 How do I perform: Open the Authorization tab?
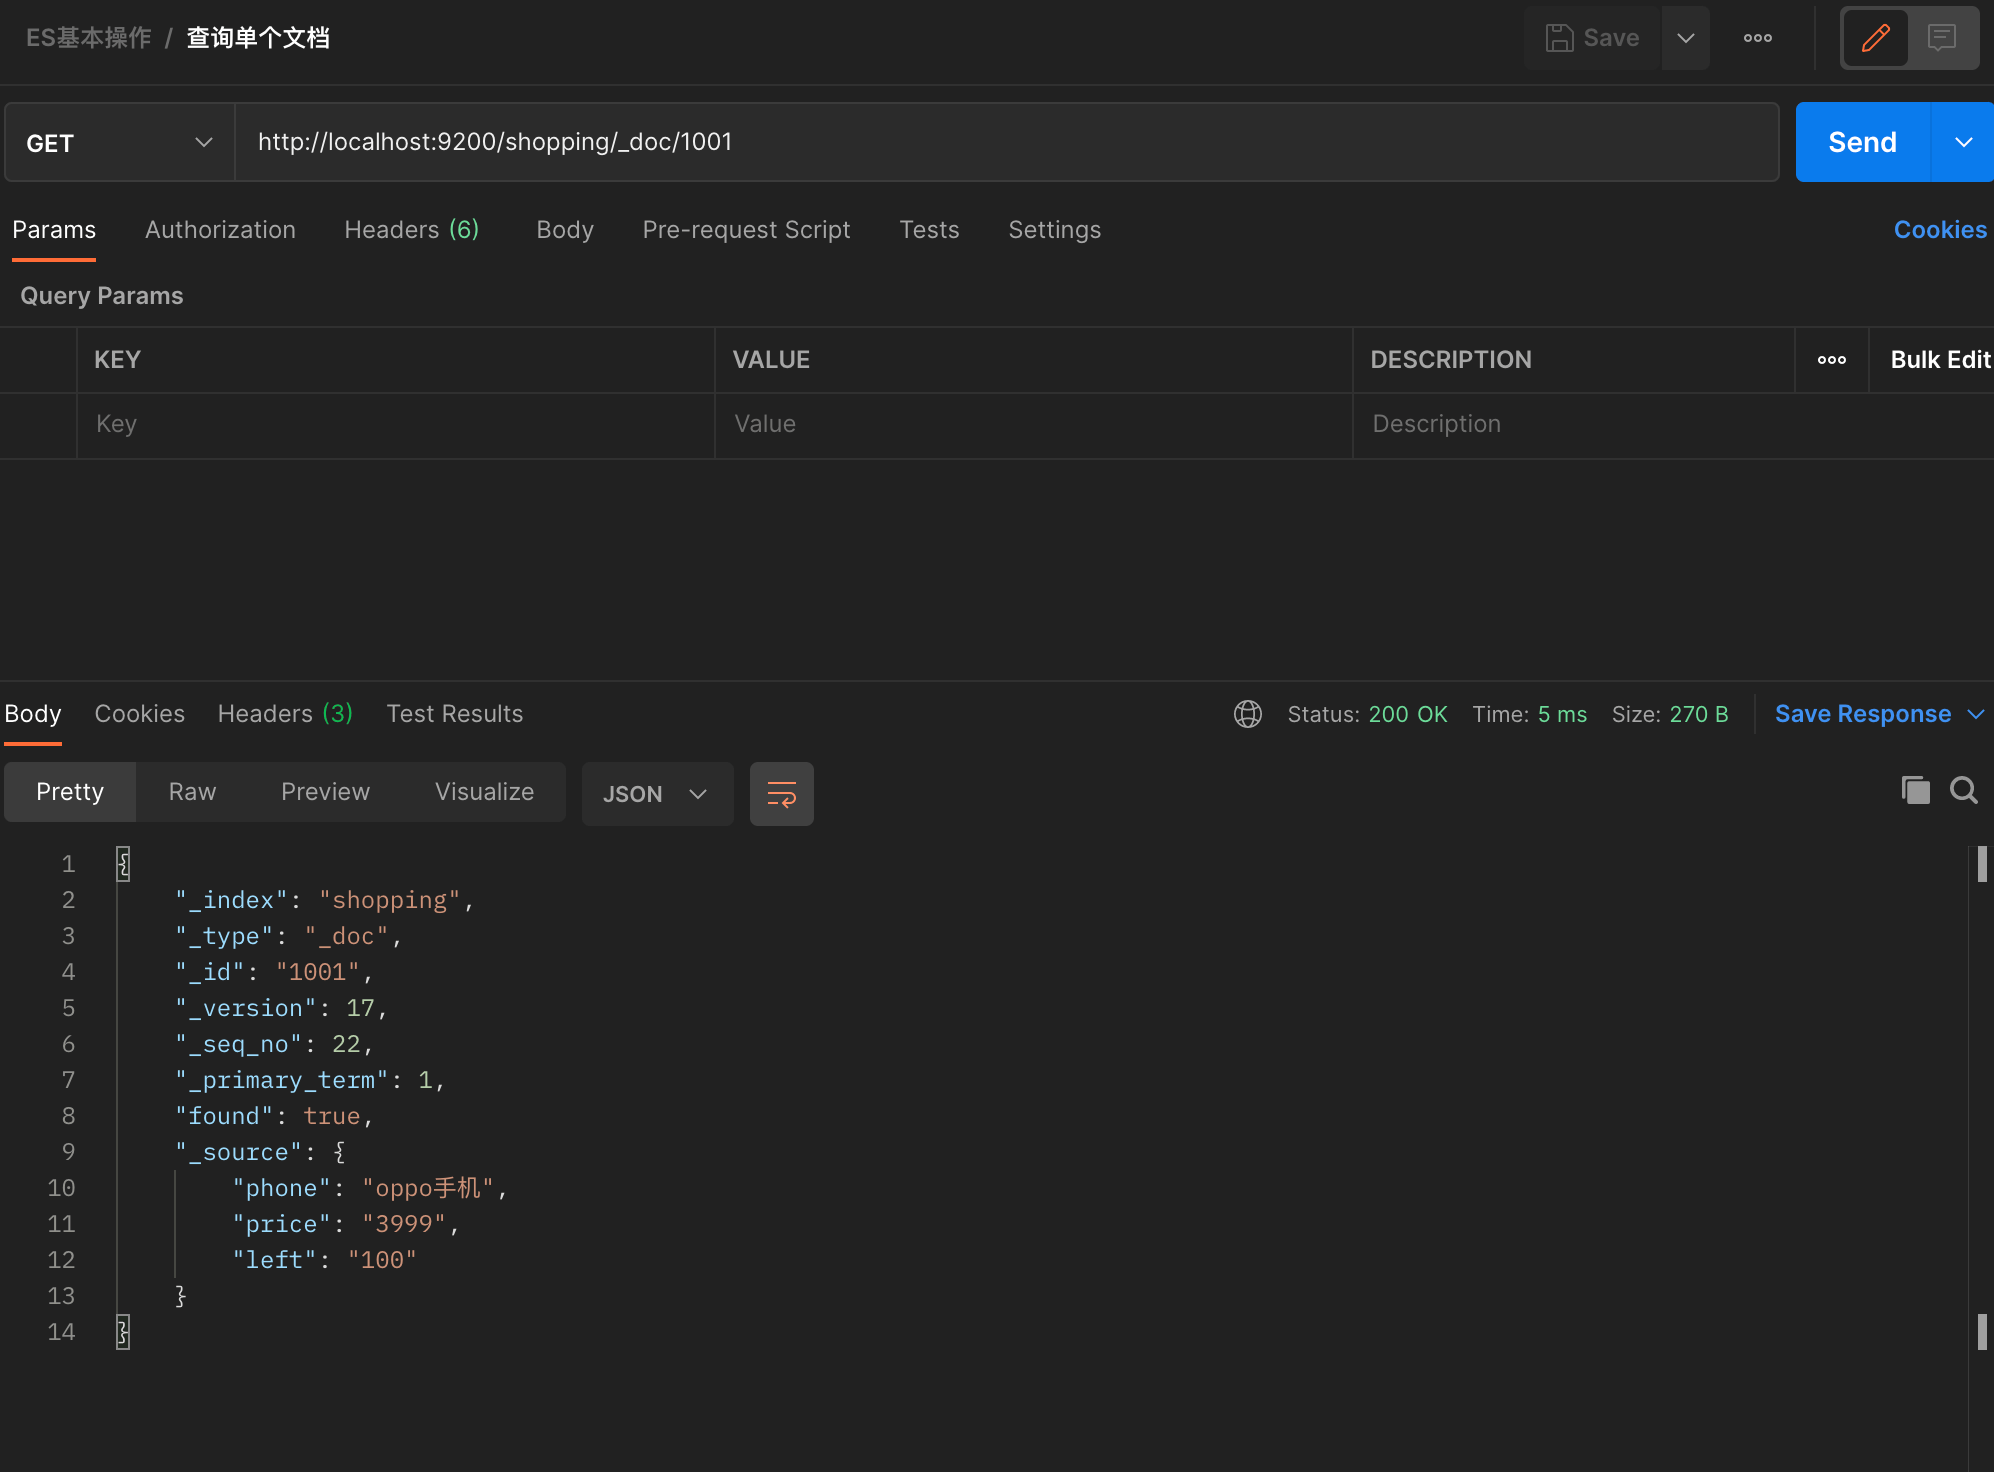pos(220,230)
